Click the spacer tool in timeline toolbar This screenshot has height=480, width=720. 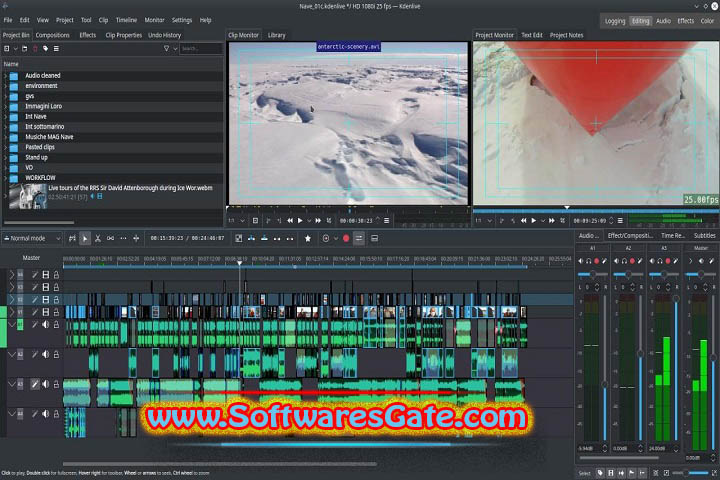point(111,238)
